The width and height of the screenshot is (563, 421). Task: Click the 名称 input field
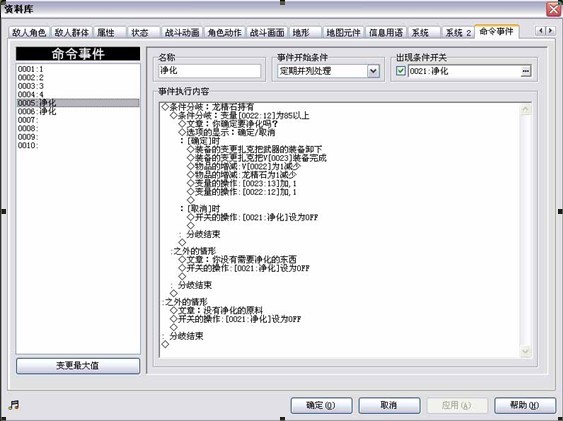(209, 71)
